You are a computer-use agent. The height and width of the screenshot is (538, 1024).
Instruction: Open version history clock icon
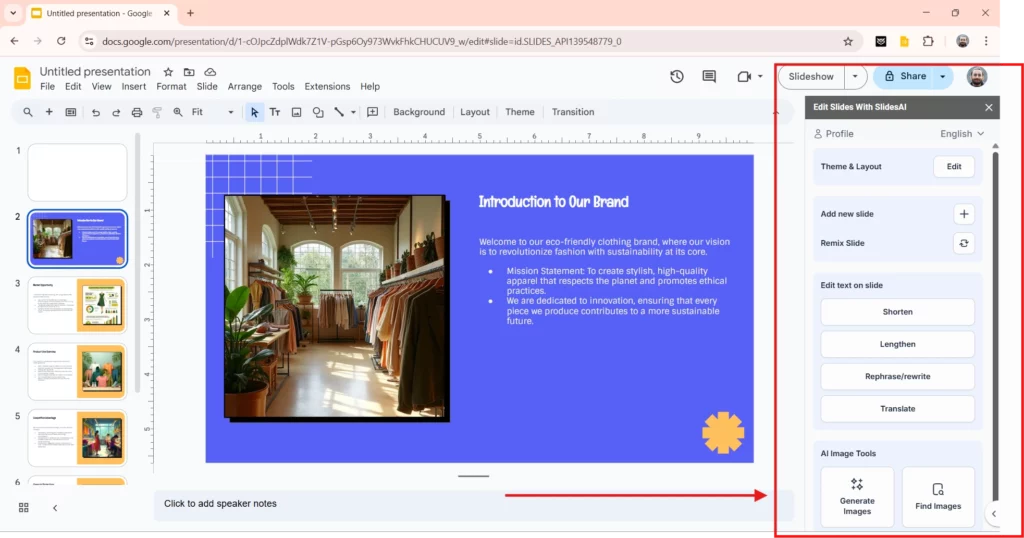(677, 77)
